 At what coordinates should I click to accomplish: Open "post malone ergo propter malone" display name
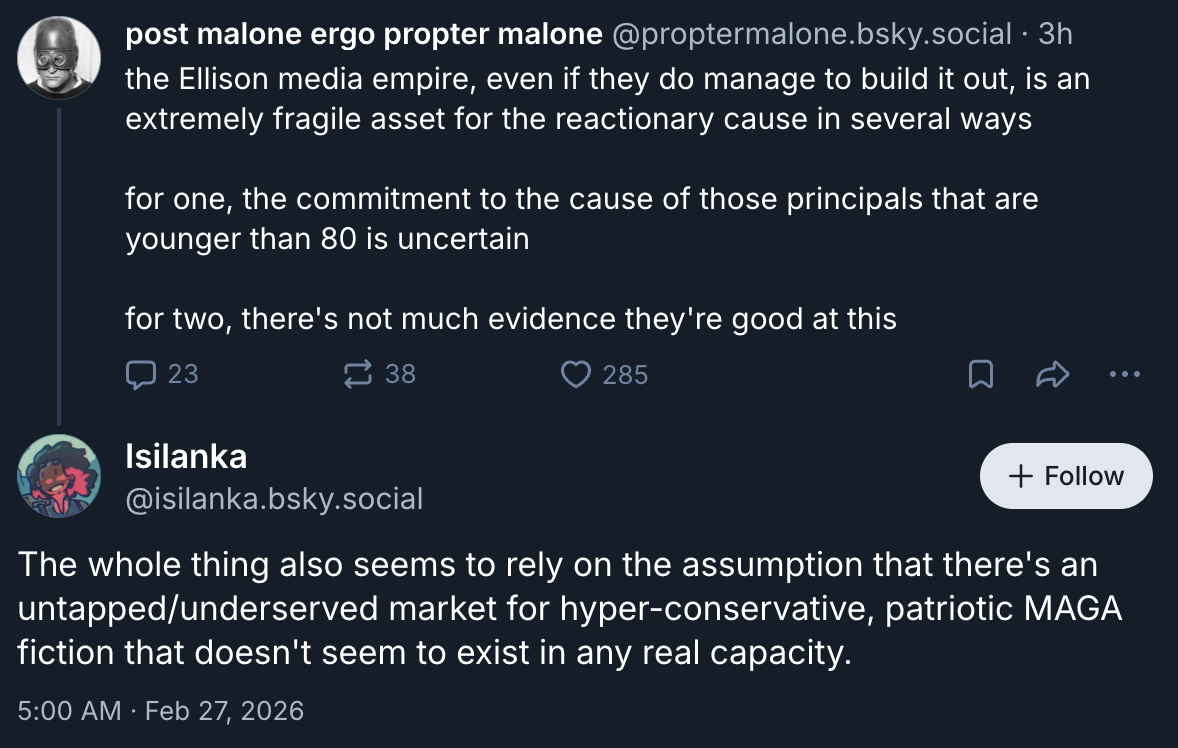[363, 34]
